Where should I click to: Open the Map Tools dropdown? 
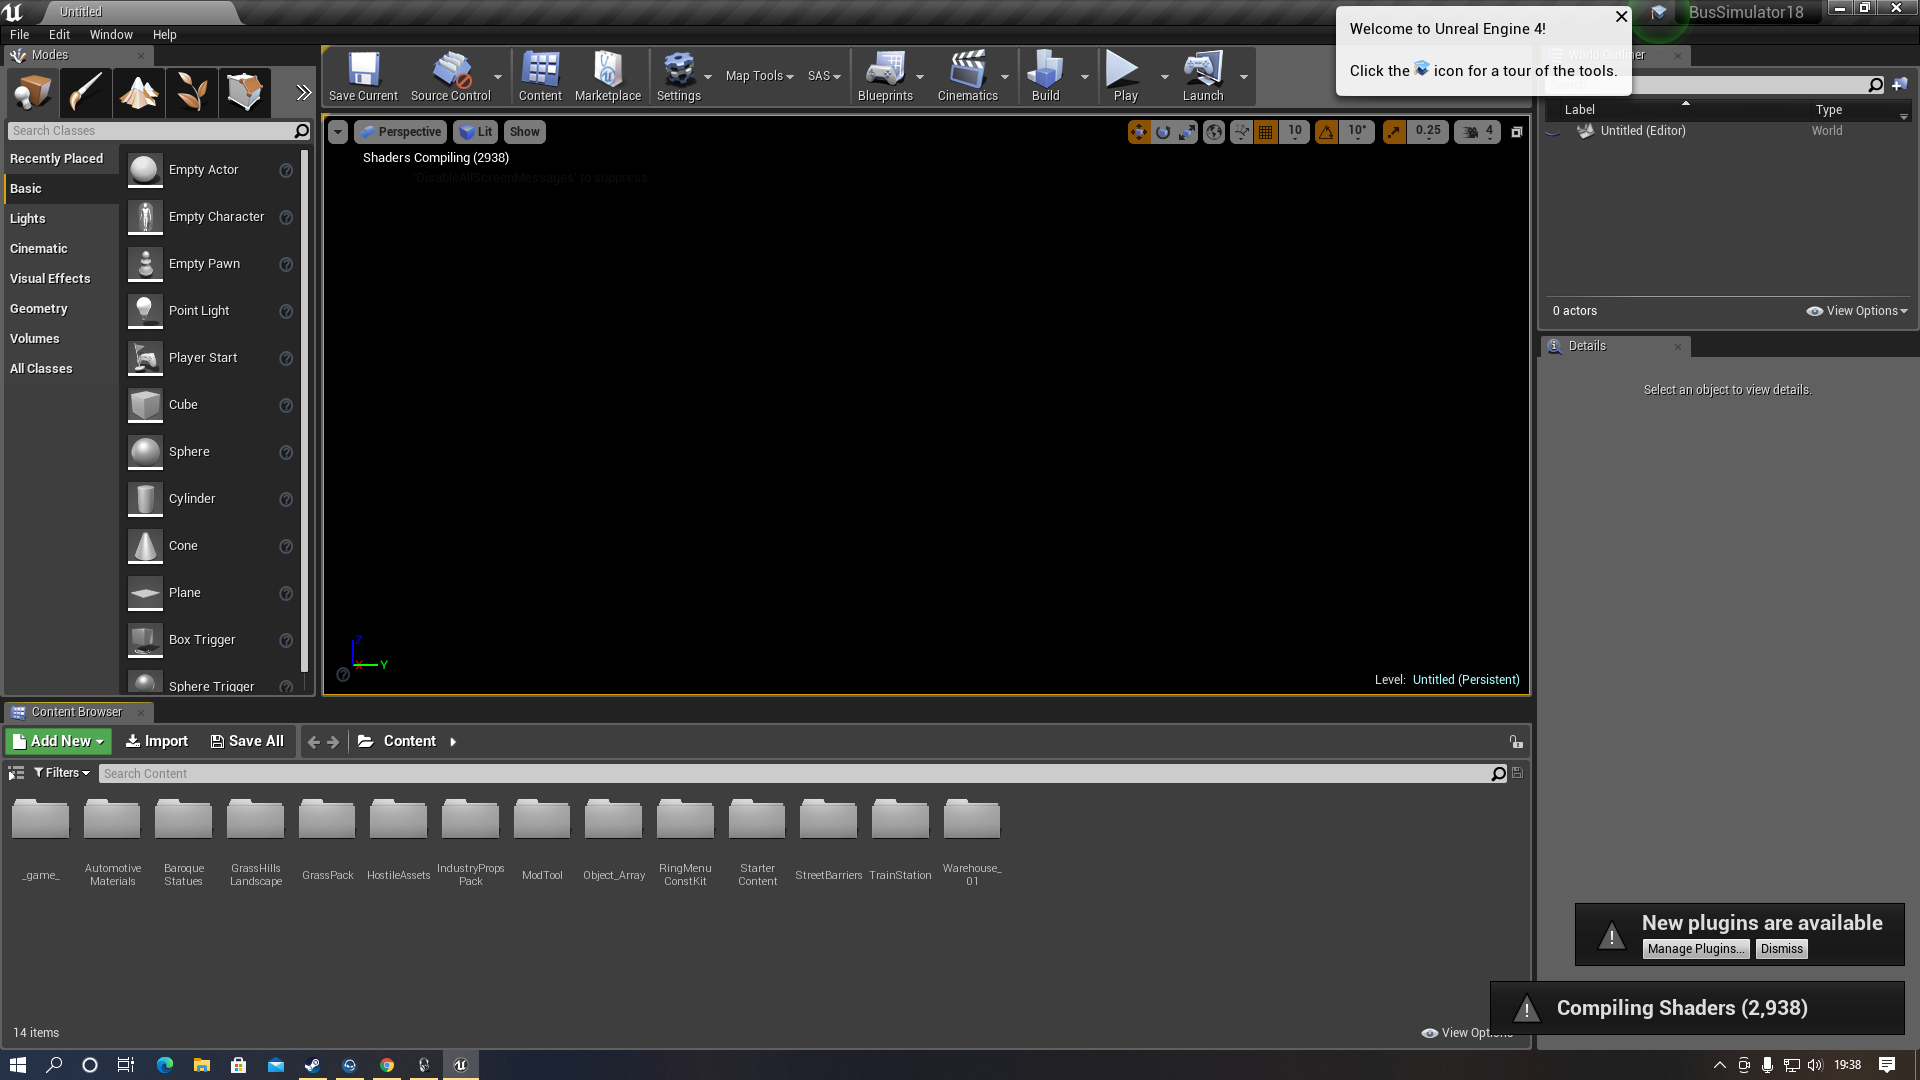[x=759, y=76]
